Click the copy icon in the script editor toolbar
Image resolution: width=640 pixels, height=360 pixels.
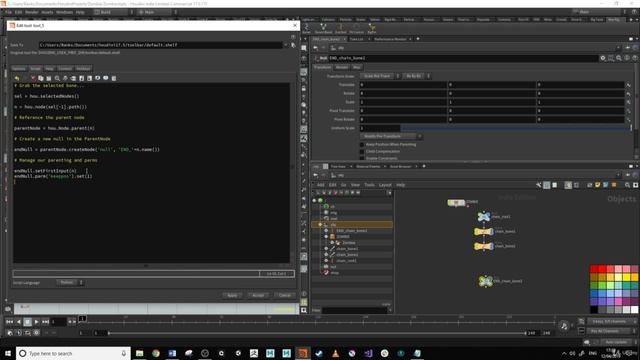coord(41,78)
